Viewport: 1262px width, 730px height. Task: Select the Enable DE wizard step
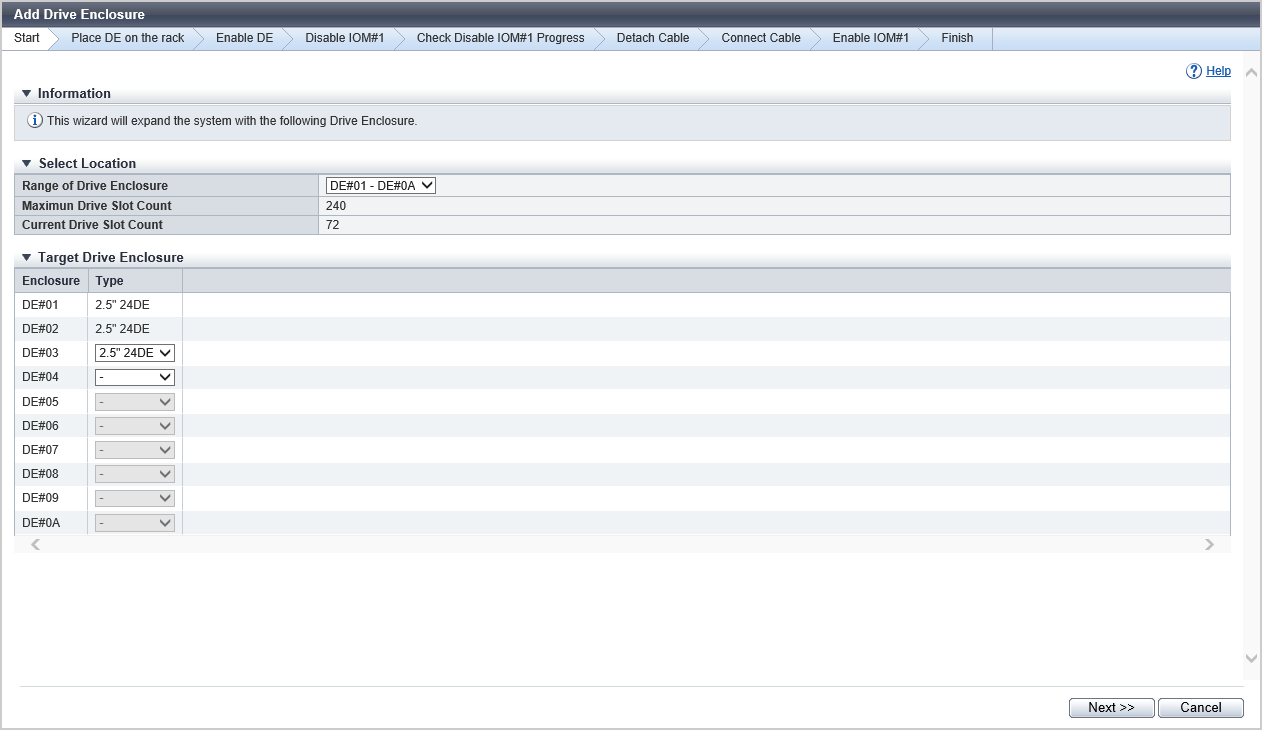tap(244, 38)
